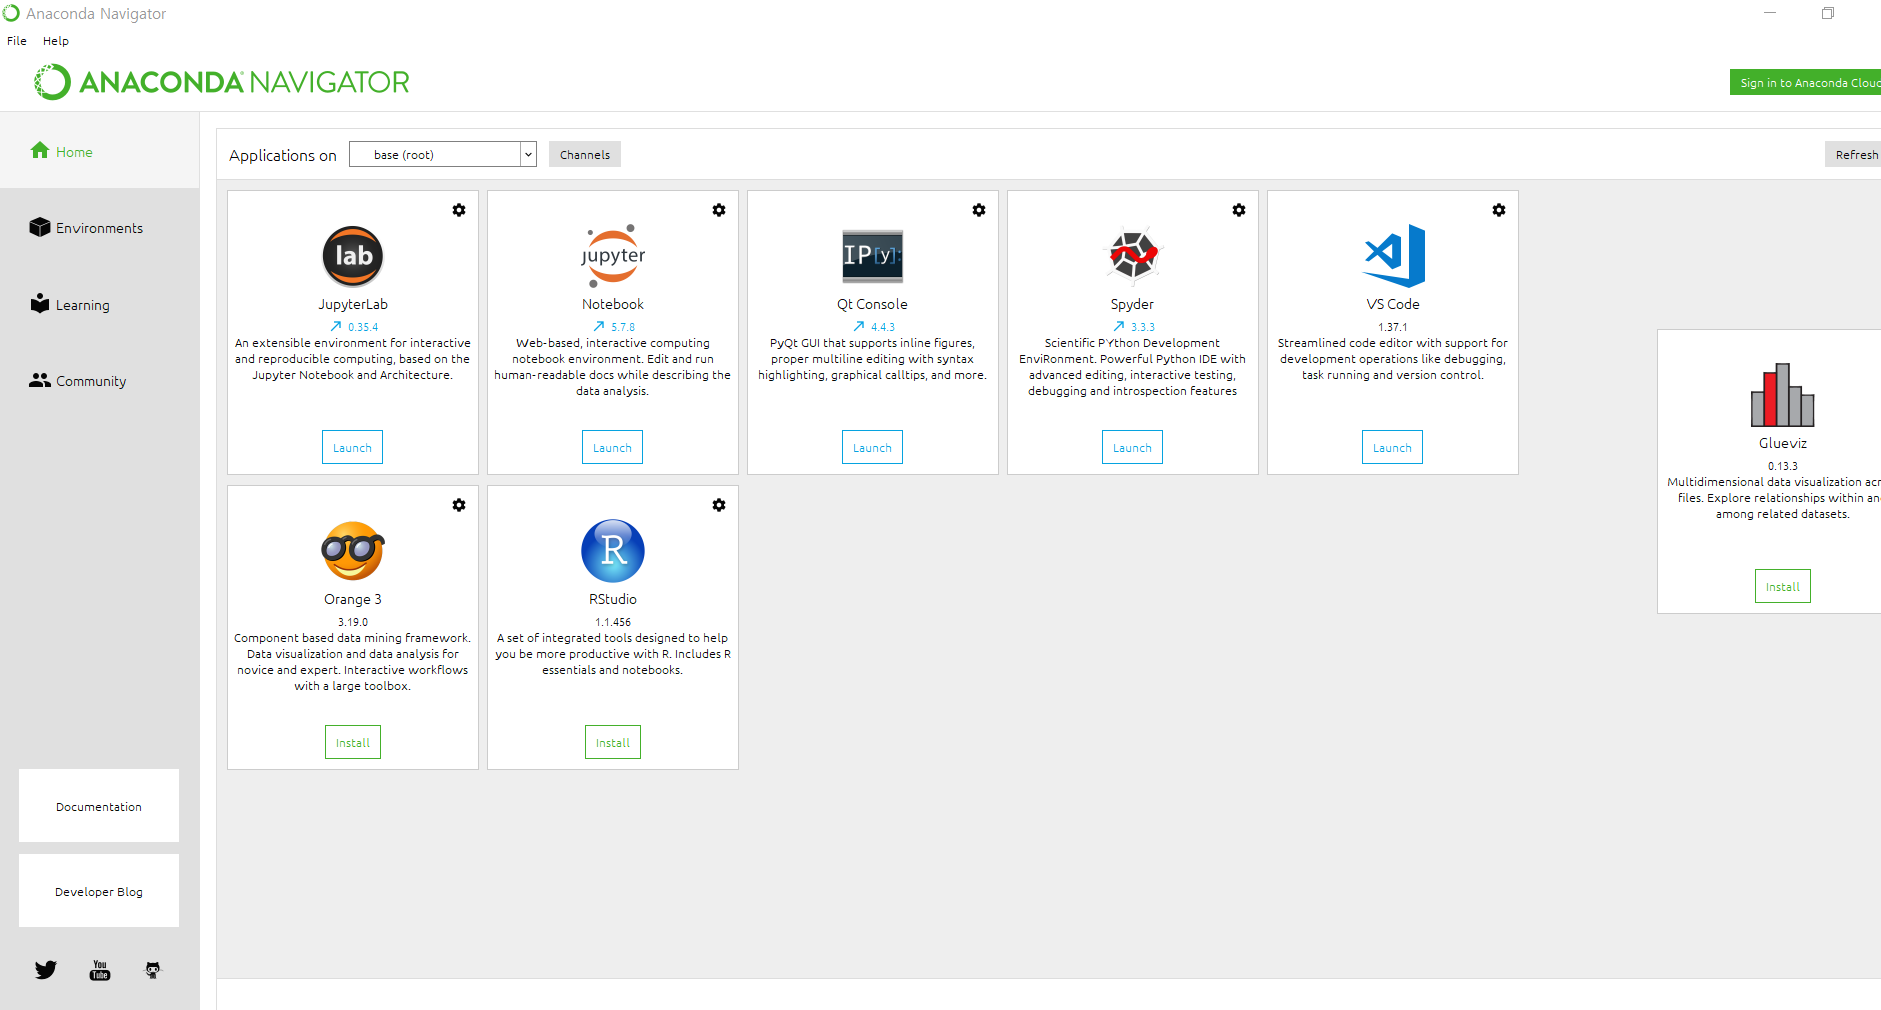1881x1010 pixels.
Task: Click the Orange 3 logo
Action: pos(353,551)
